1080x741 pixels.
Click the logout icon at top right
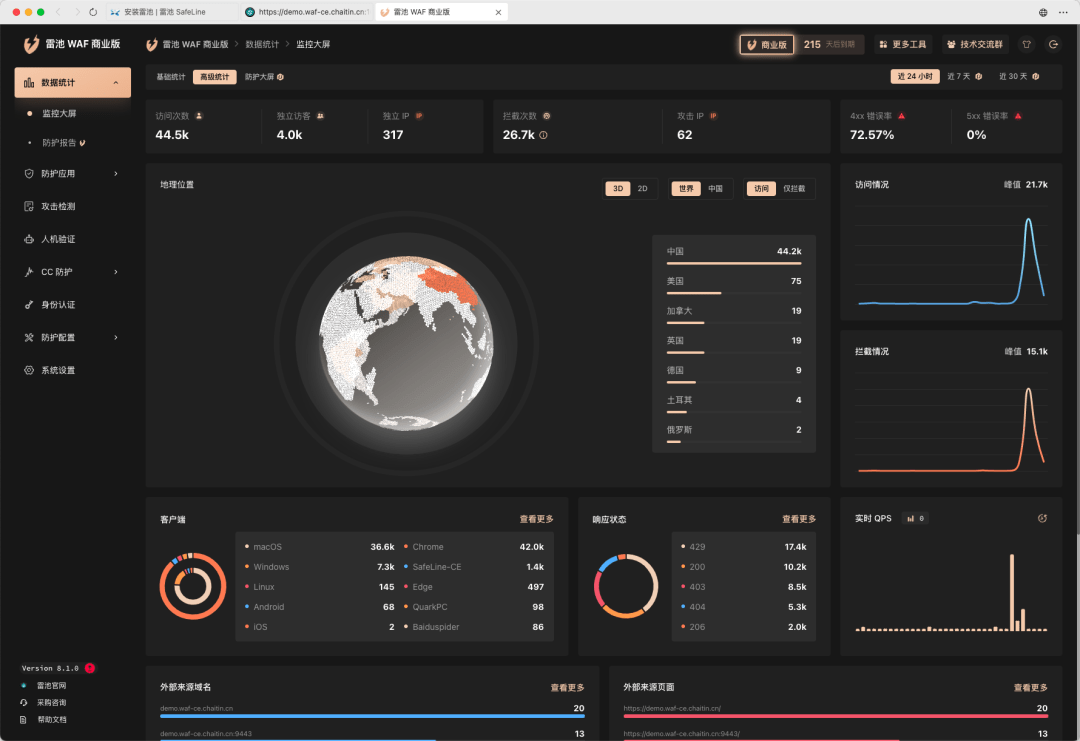coord(1053,44)
